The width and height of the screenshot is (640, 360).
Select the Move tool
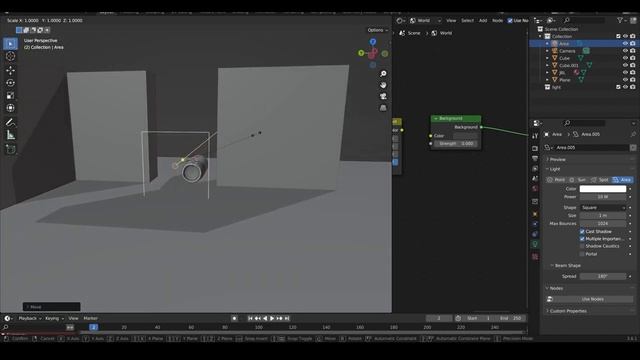tap(11, 70)
